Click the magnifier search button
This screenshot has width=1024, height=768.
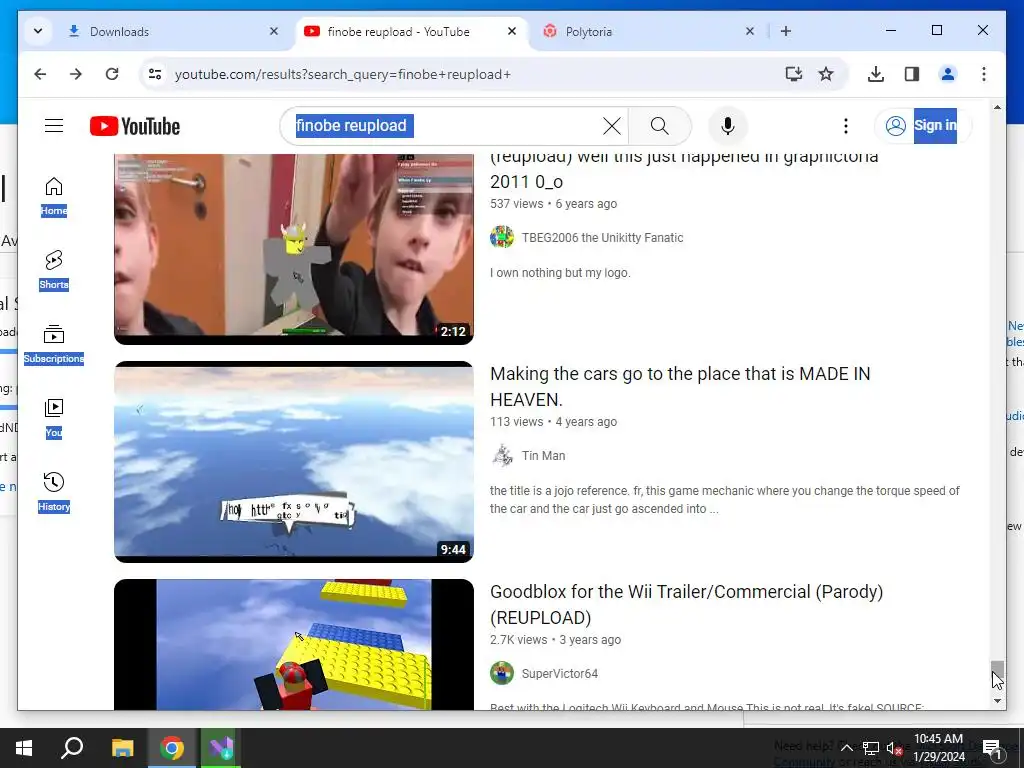pos(660,125)
